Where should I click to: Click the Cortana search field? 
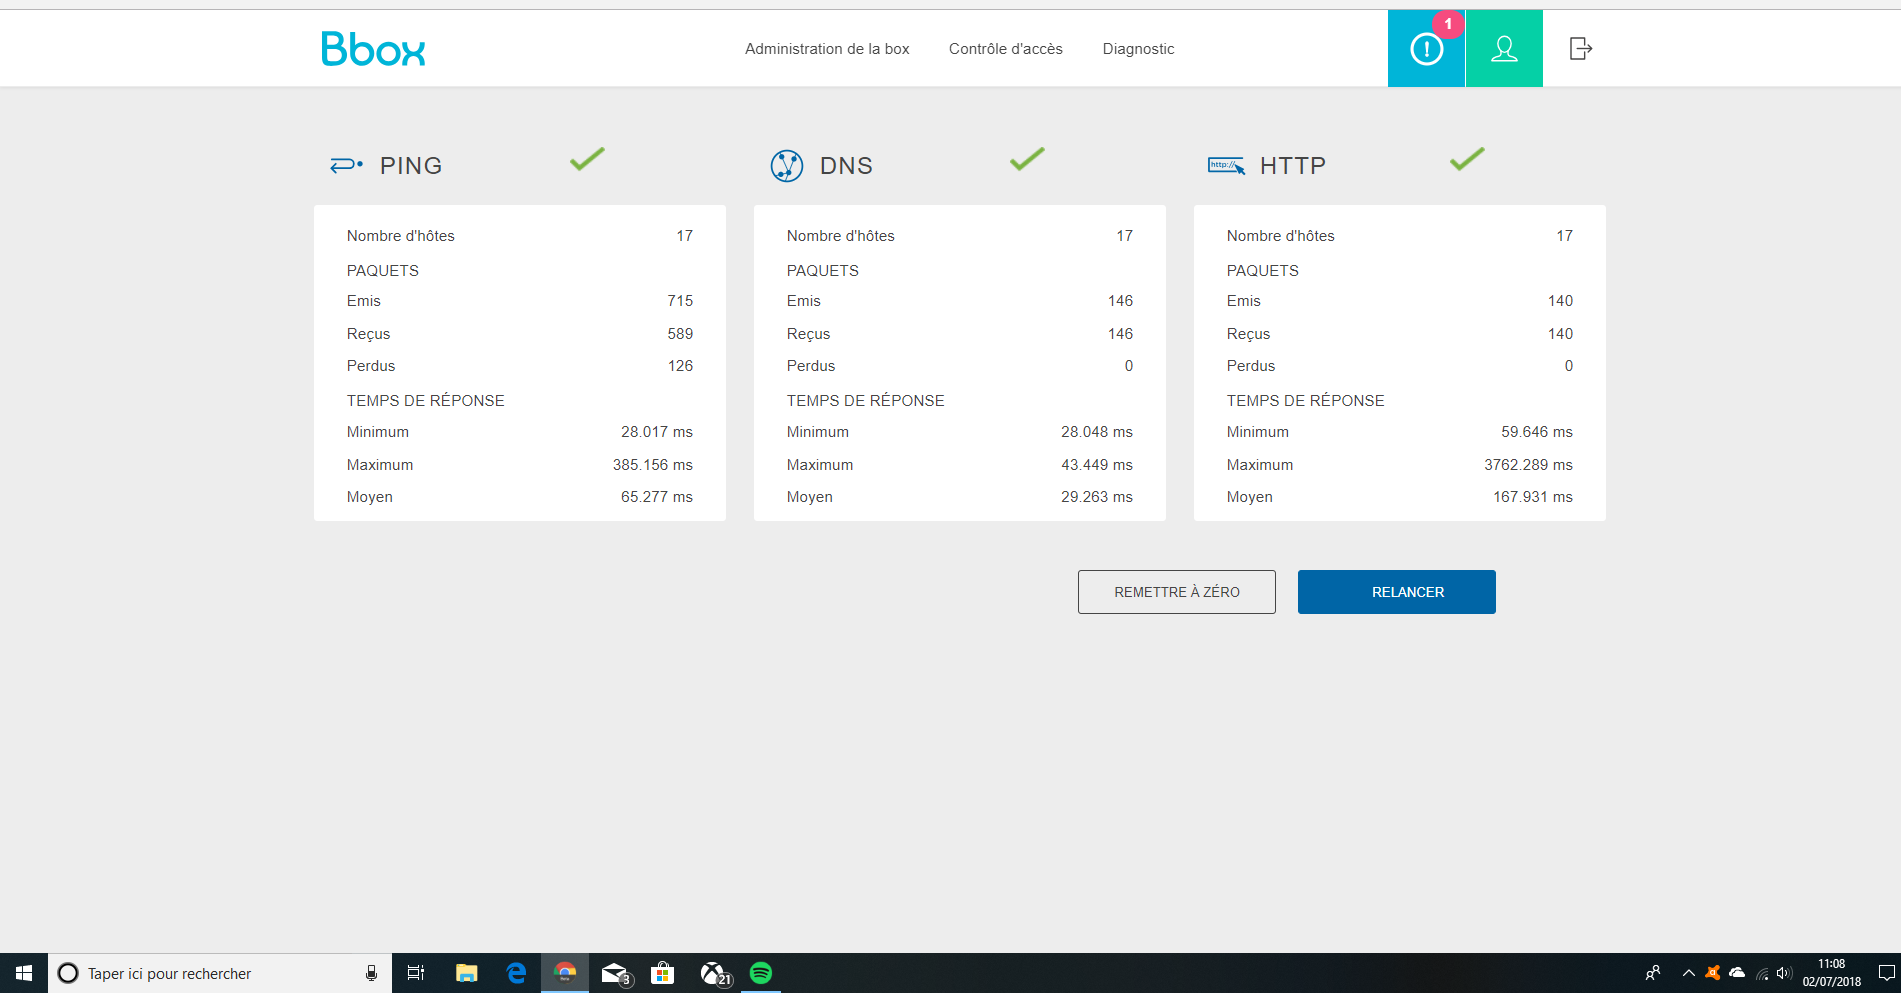click(x=220, y=973)
